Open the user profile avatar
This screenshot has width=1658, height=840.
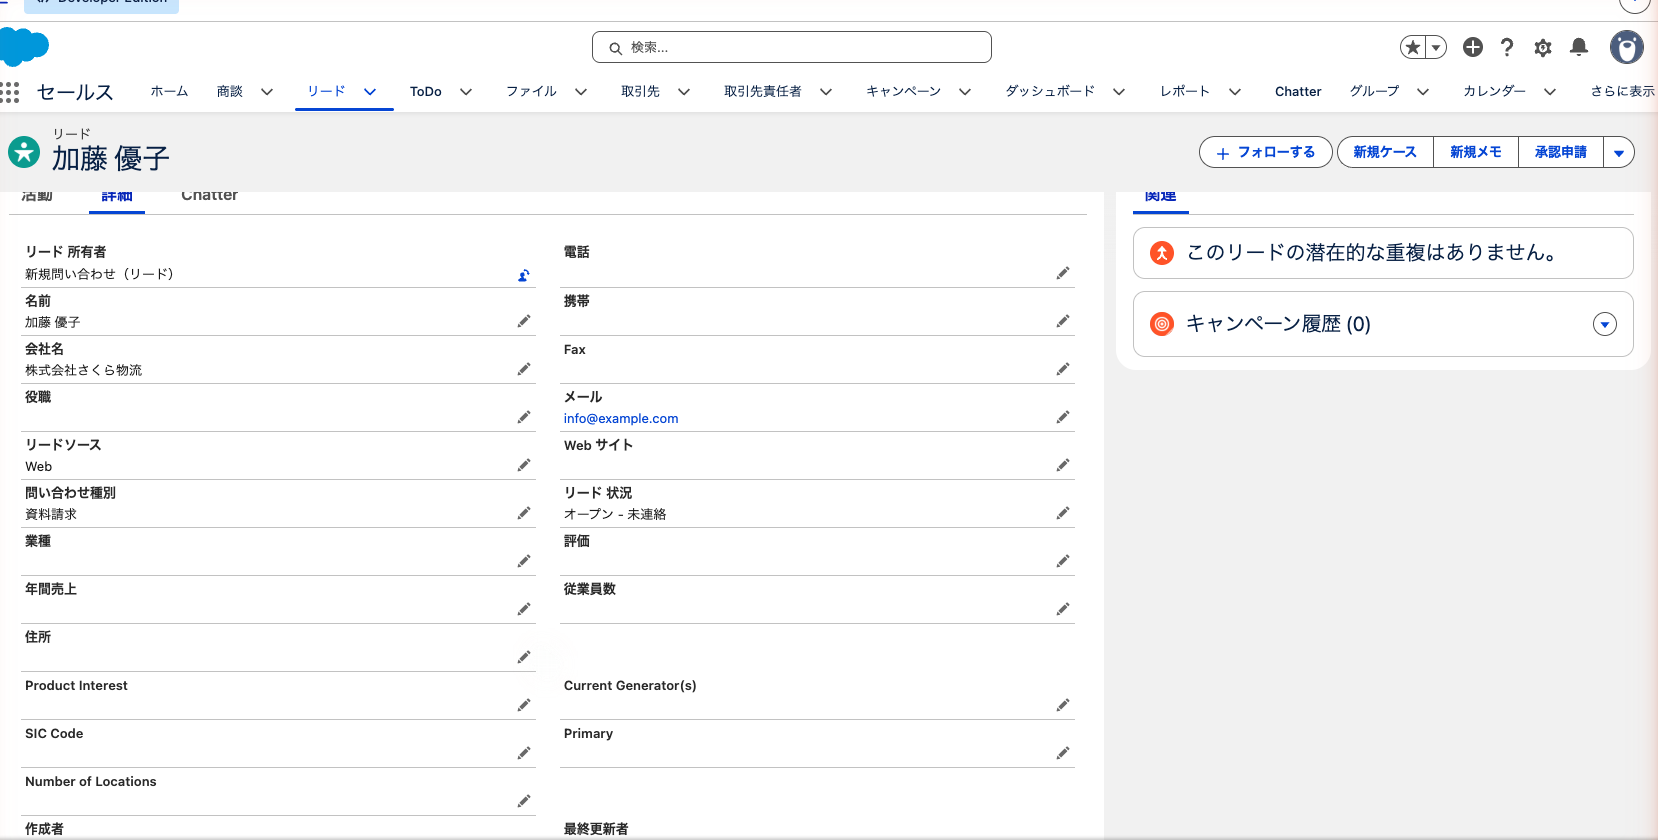coord(1627,47)
